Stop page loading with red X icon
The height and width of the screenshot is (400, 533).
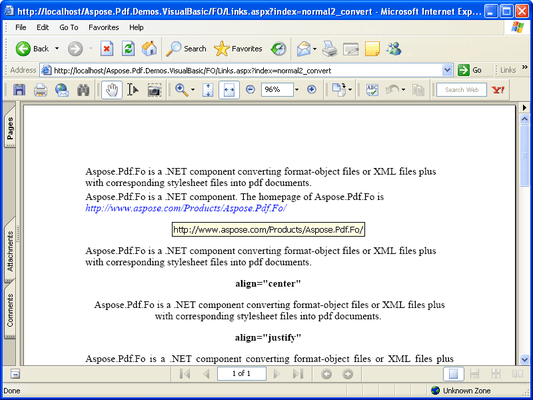106,49
